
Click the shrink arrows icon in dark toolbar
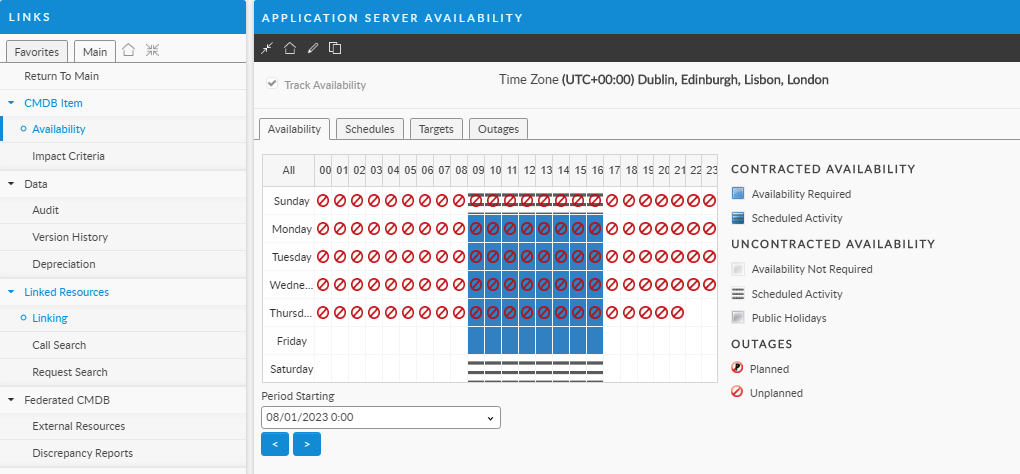[267, 48]
